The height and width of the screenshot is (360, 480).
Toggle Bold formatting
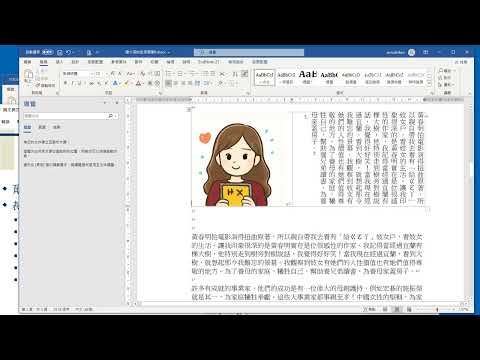click(x=65, y=83)
